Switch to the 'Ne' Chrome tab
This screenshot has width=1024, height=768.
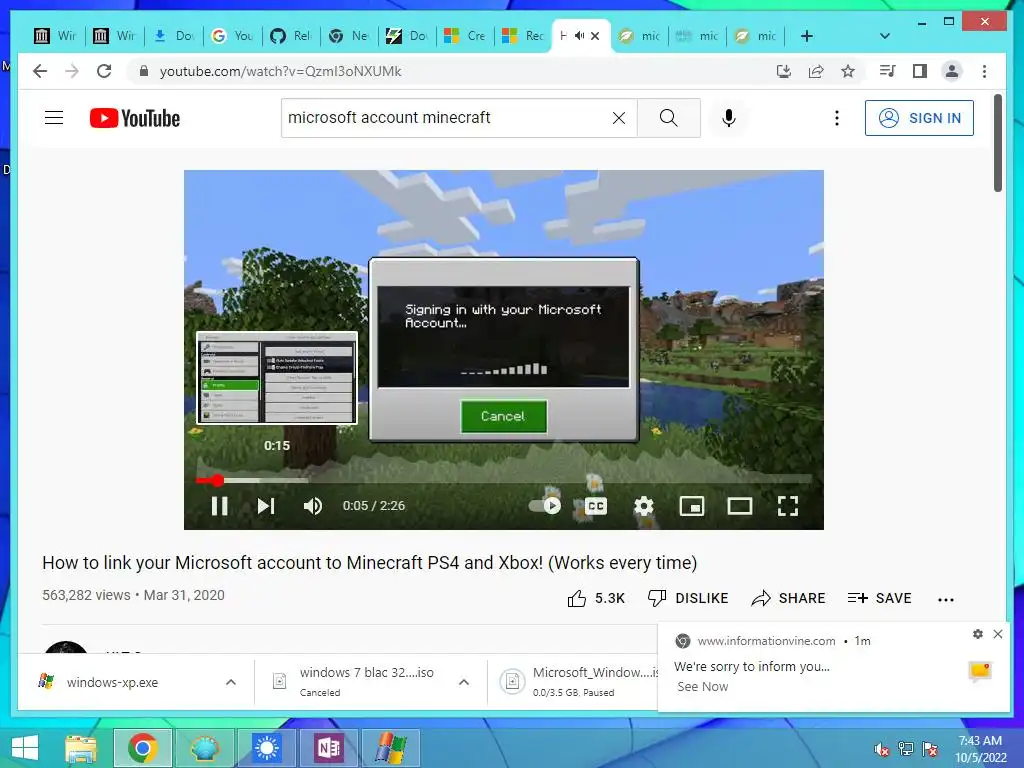point(349,36)
